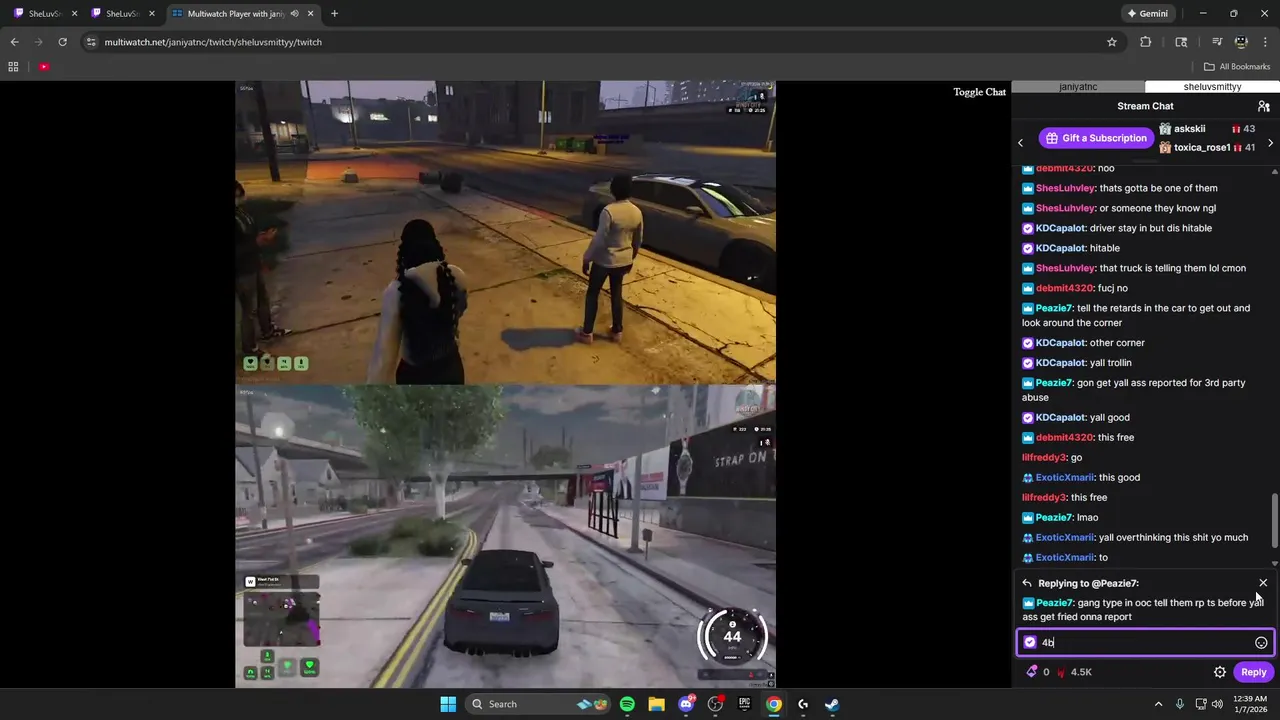Image resolution: width=1280 pixels, height=720 pixels.
Task: Go back to the previous page
Action: (x=14, y=42)
